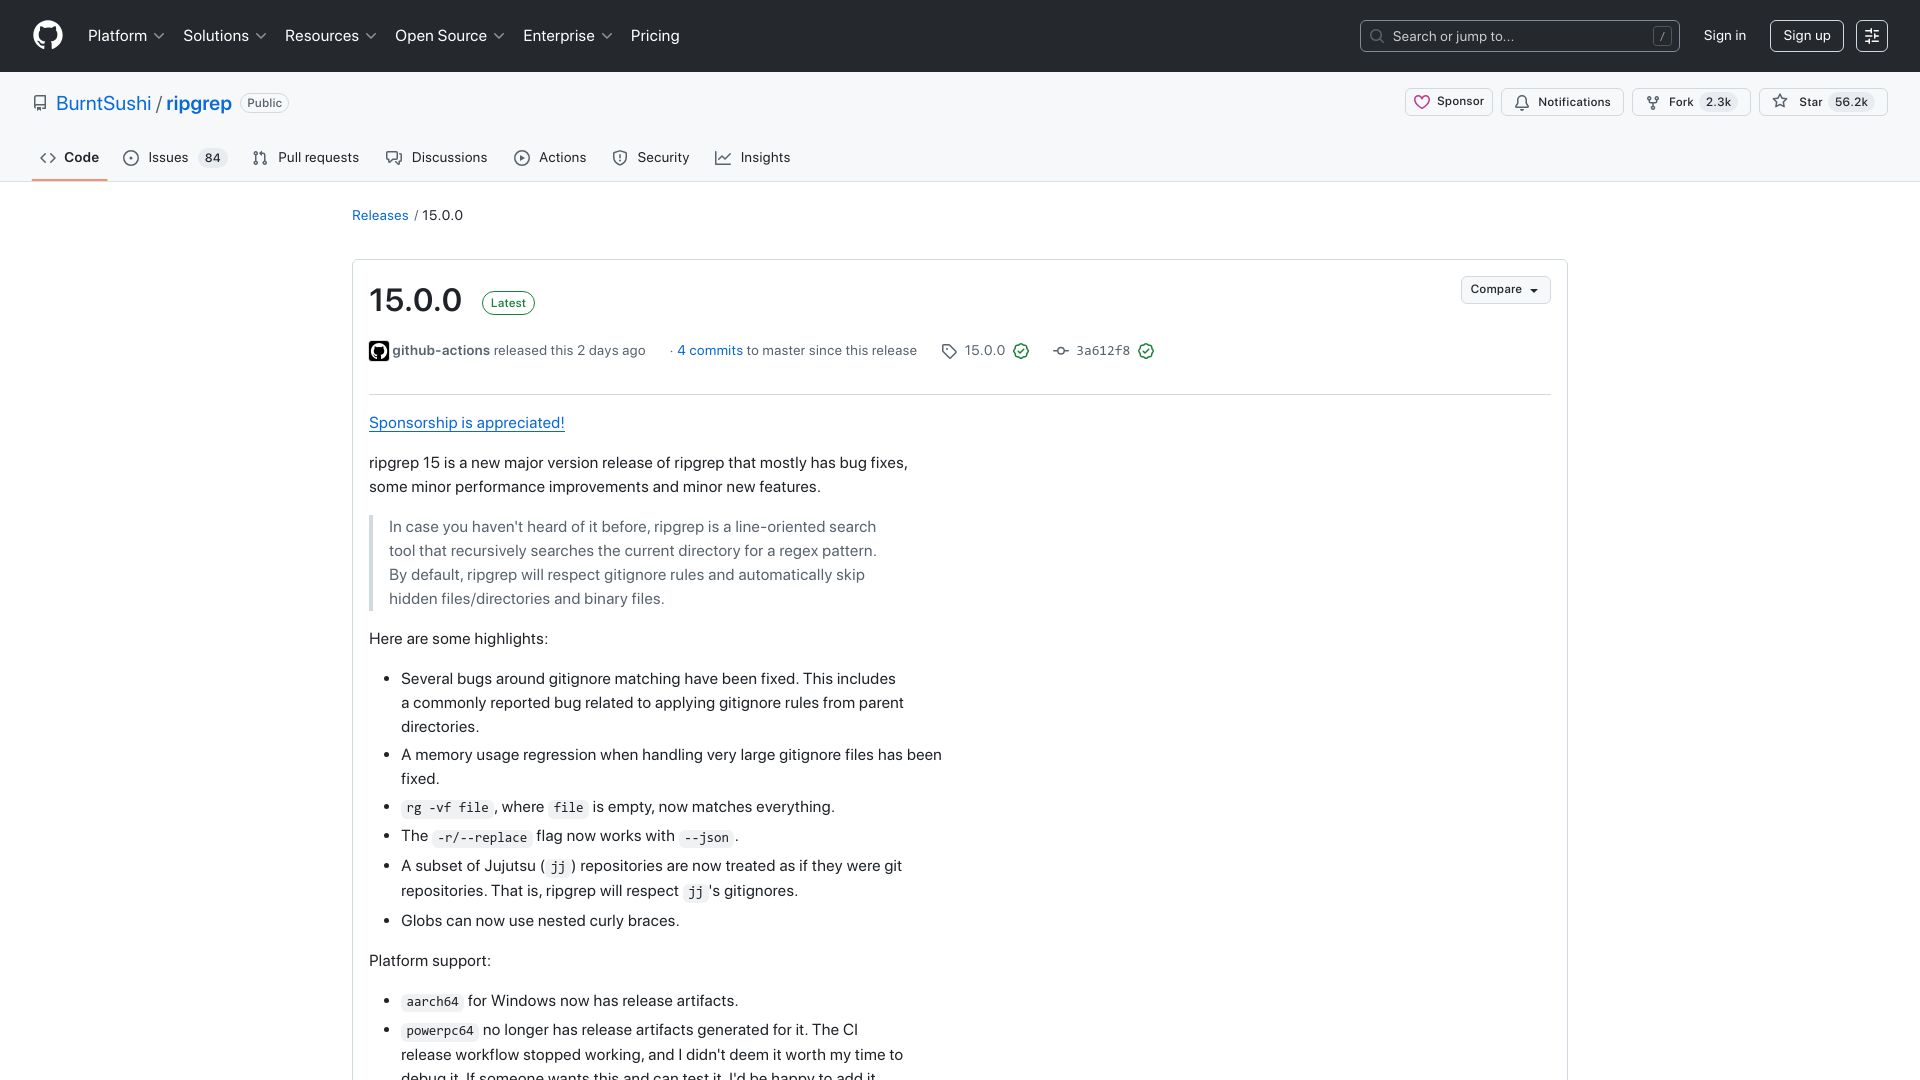Image resolution: width=1920 pixels, height=1080 pixels.
Task: Open the appearance settings icon in header
Action: click(x=1872, y=36)
